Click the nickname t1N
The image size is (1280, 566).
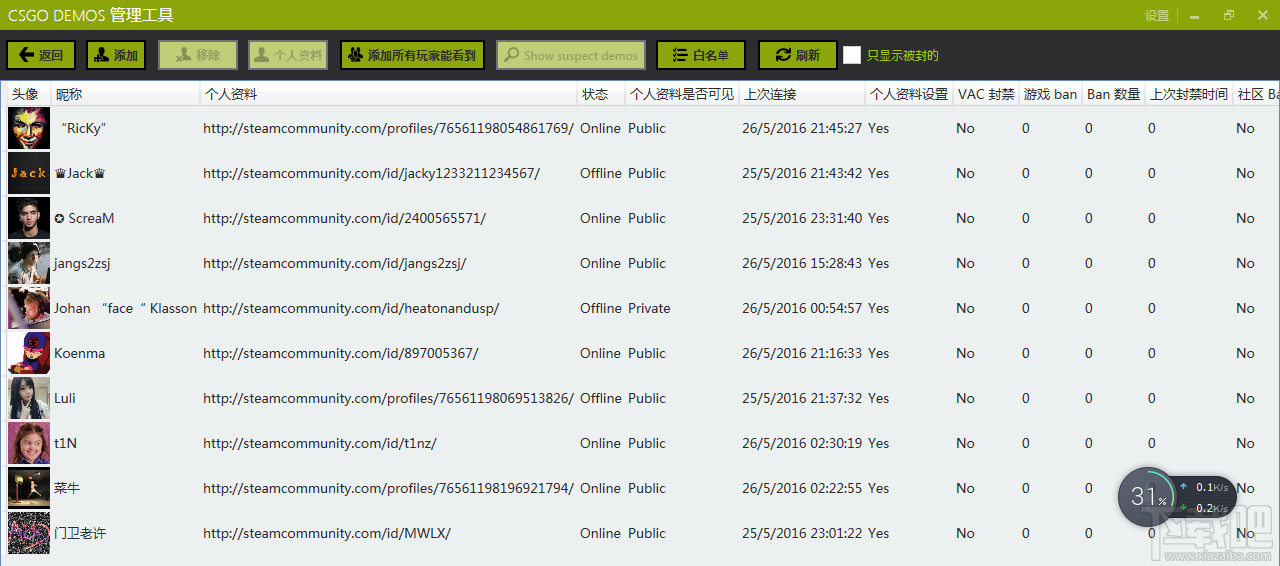coord(66,443)
